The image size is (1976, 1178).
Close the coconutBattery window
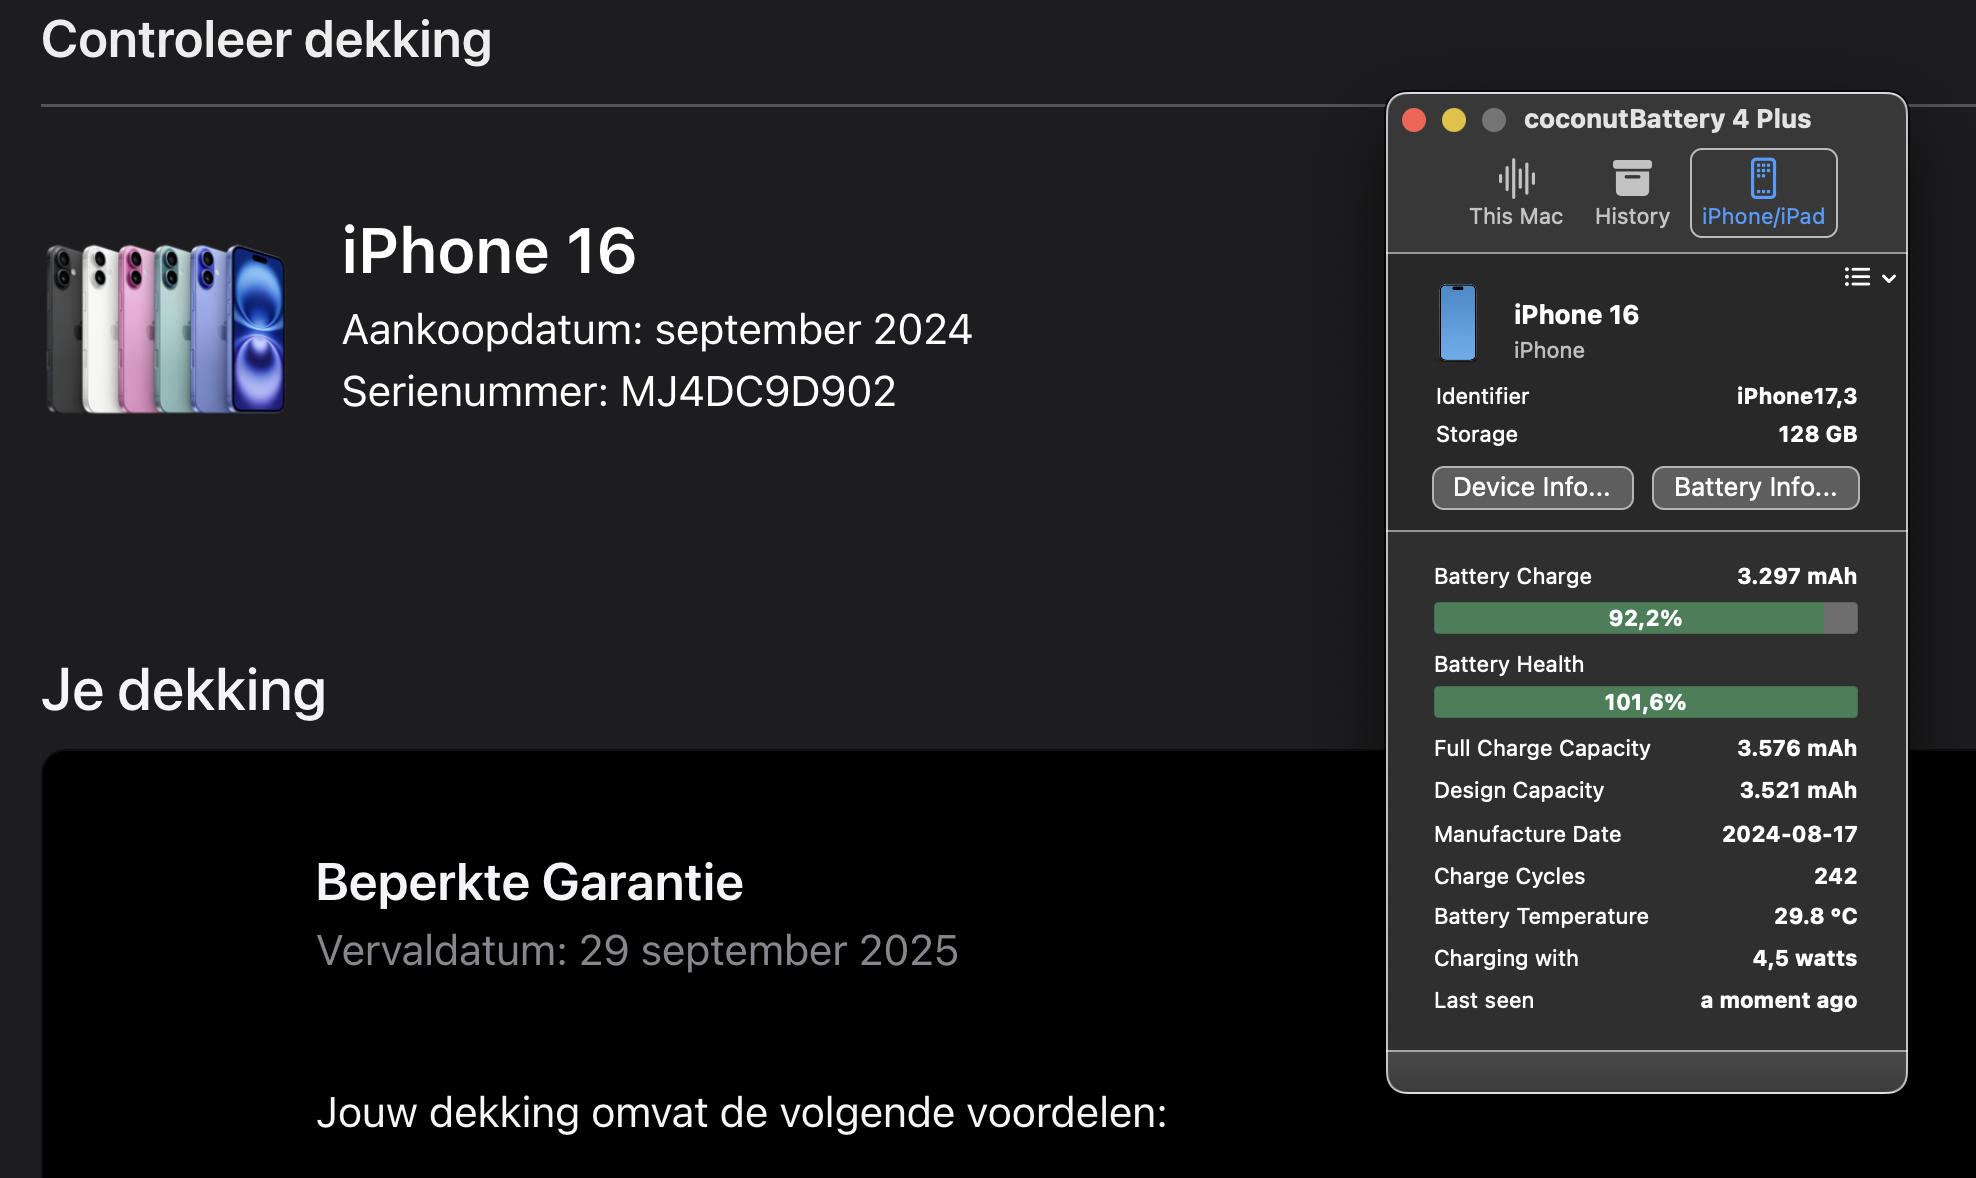point(1414,120)
